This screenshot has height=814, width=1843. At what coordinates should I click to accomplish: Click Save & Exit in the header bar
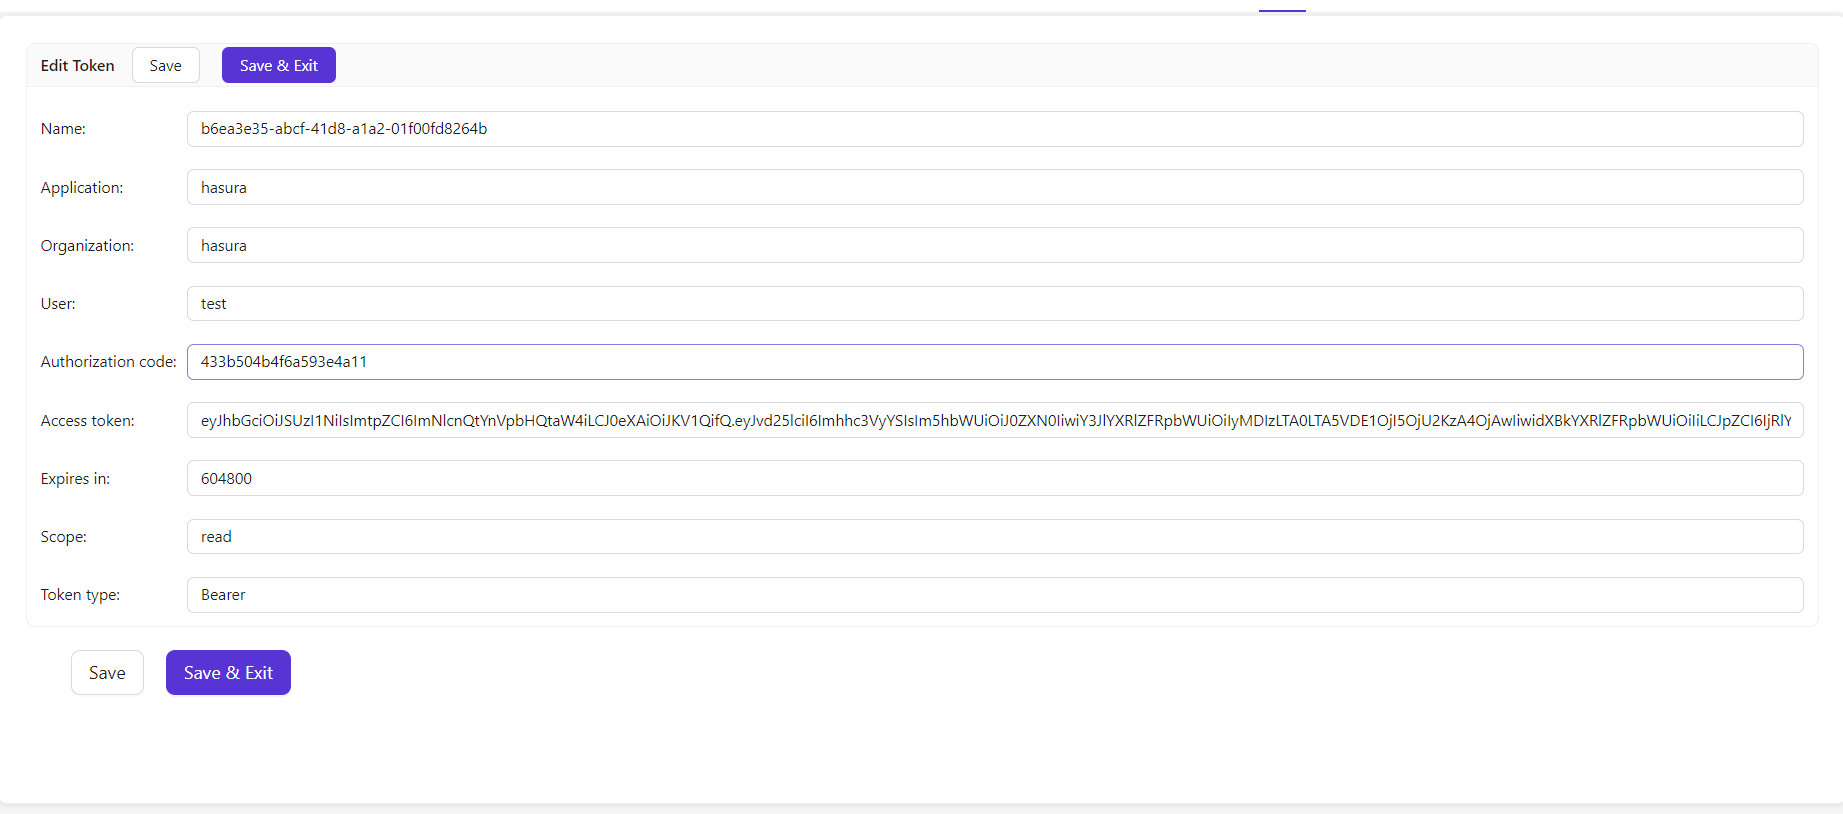tap(278, 66)
